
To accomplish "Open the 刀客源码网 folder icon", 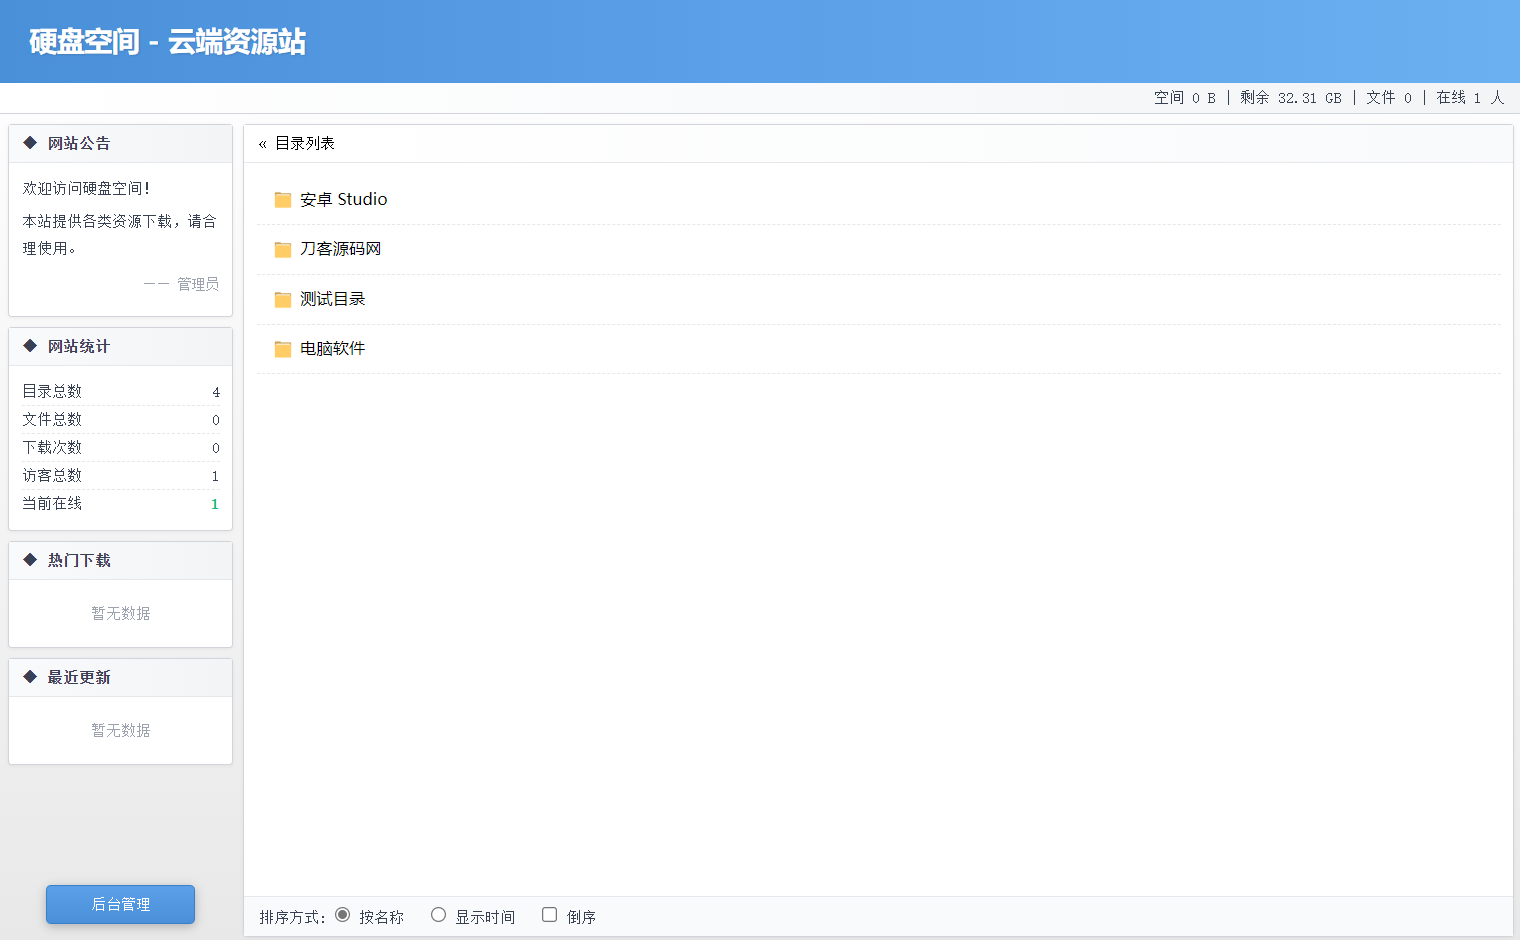I will (x=282, y=249).
